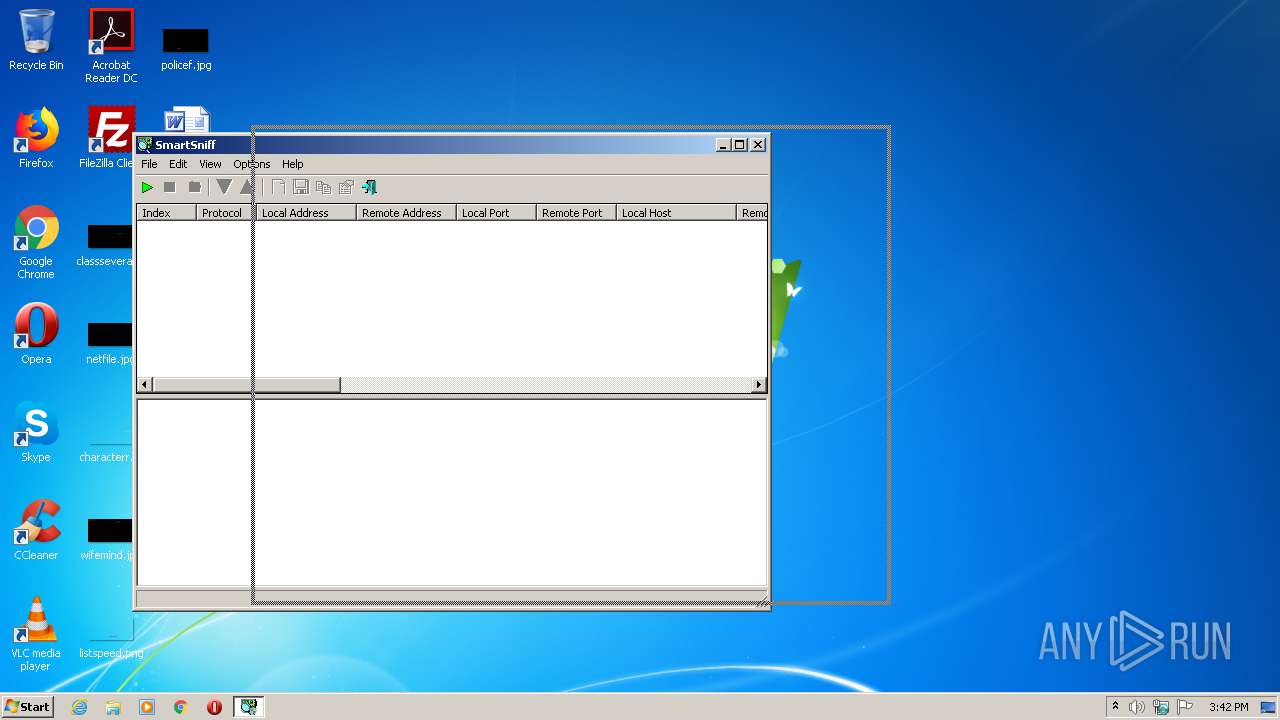The height and width of the screenshot is (720, 1280).
Task: Open the Help menu
Action: tap(293, 164)
